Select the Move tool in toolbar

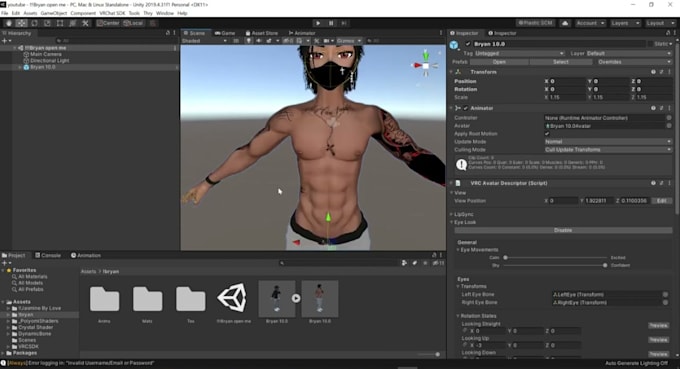click(21, 23)
